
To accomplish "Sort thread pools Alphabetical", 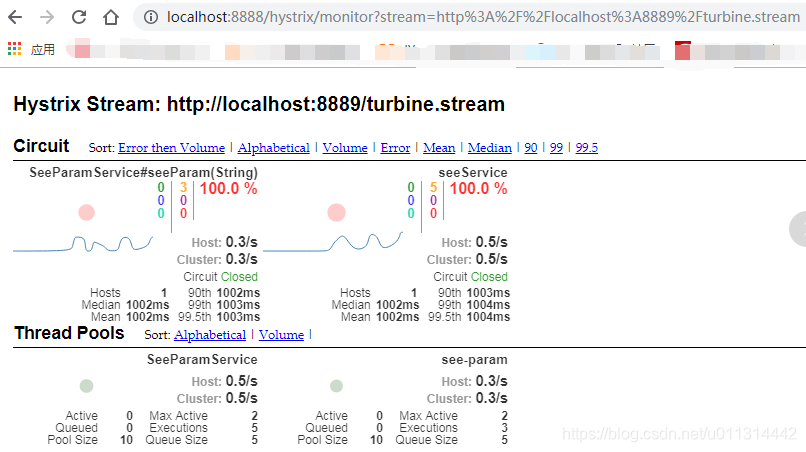I will click(210, 335).
